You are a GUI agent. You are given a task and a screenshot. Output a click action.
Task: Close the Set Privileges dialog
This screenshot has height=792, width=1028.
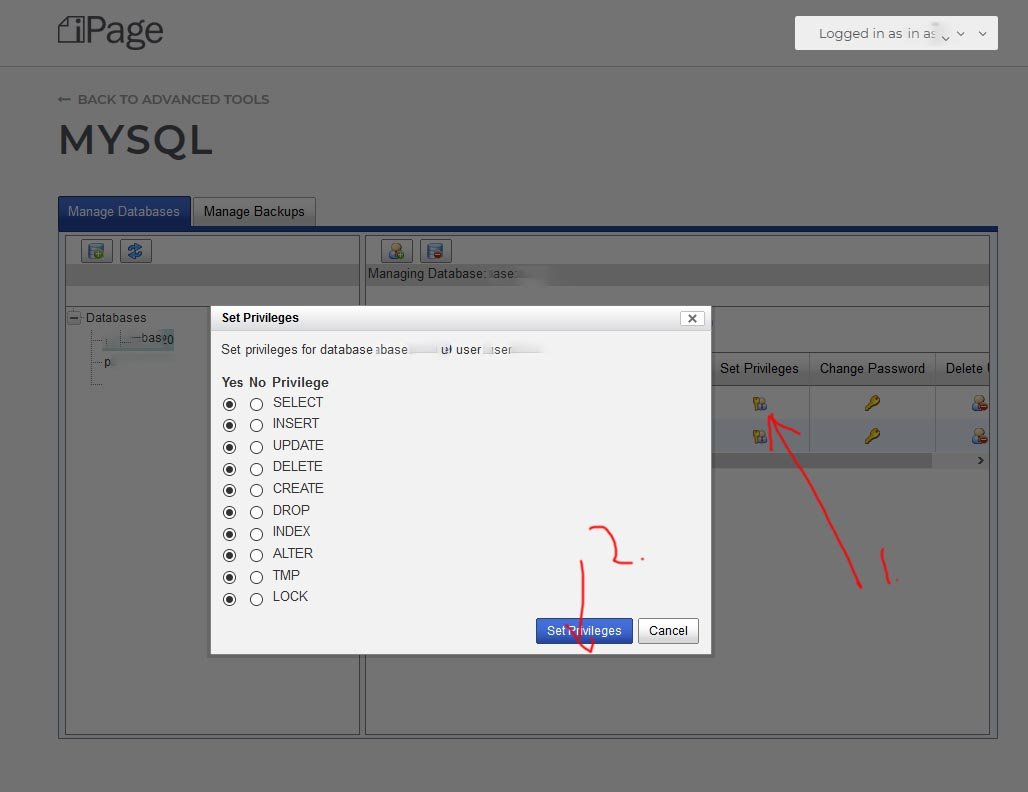tap(692, 318)
